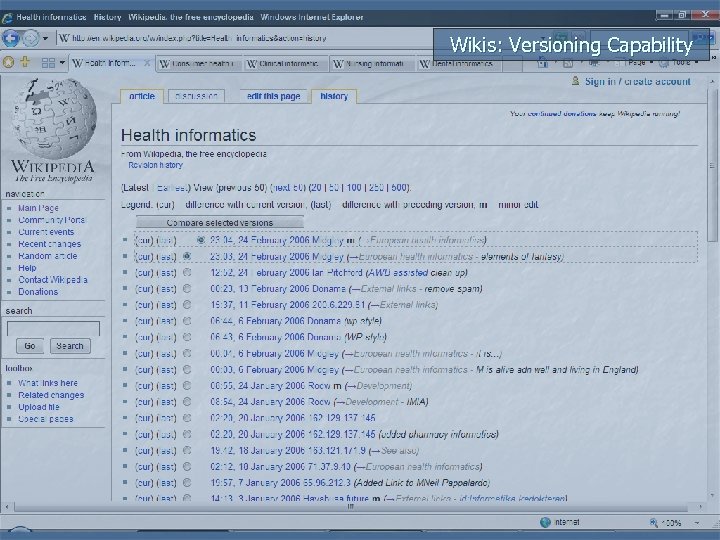
Task: Select the radio button for 19:37, 11 February revision
Action: coord(186,304)
